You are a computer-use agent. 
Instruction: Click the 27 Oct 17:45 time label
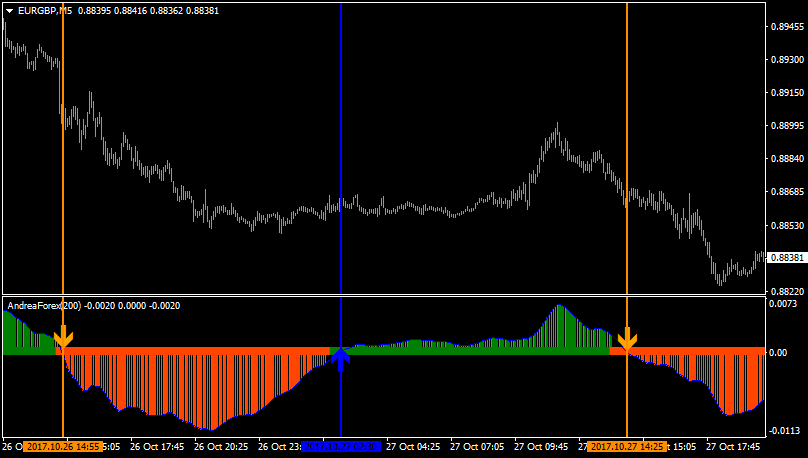tap(732, 447)
